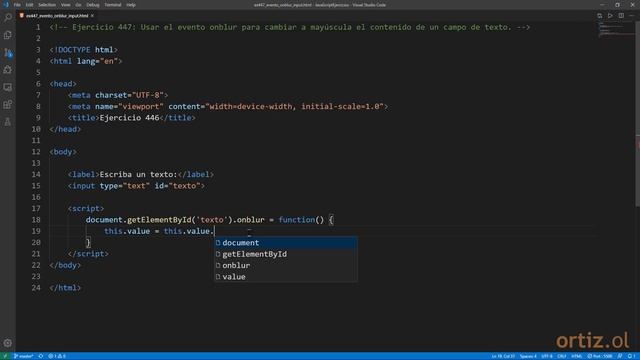Click the HTML language mode in status bar
Screen dimensions: 640x360
(577, 356)
